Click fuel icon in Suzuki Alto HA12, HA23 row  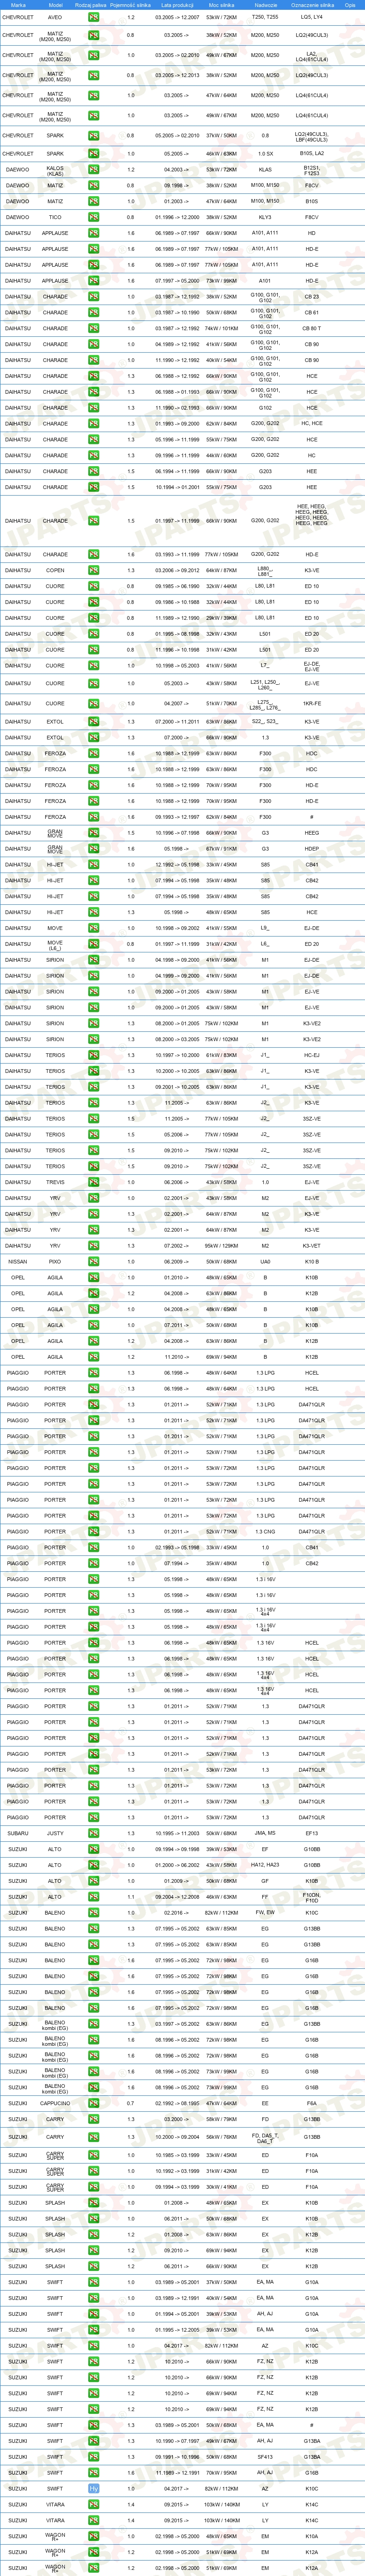tap(93, 1864)
